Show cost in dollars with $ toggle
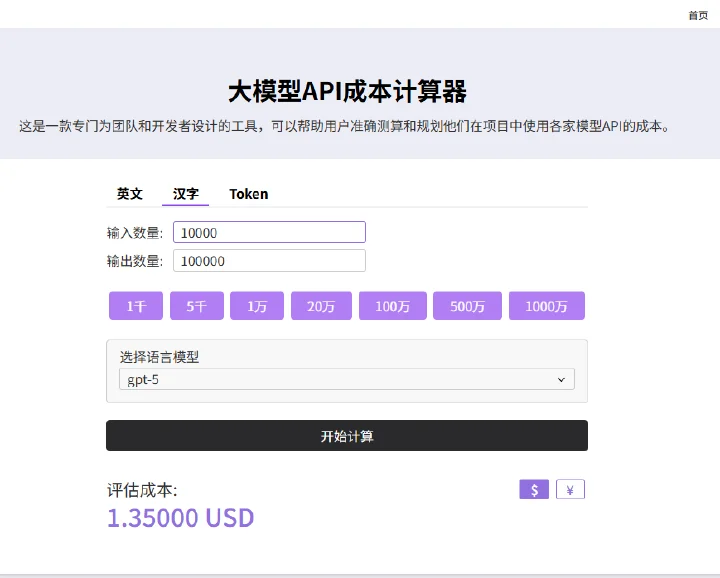Image resolution: width=720 pixels, height=578 pixels. click(x=534, y=489)
